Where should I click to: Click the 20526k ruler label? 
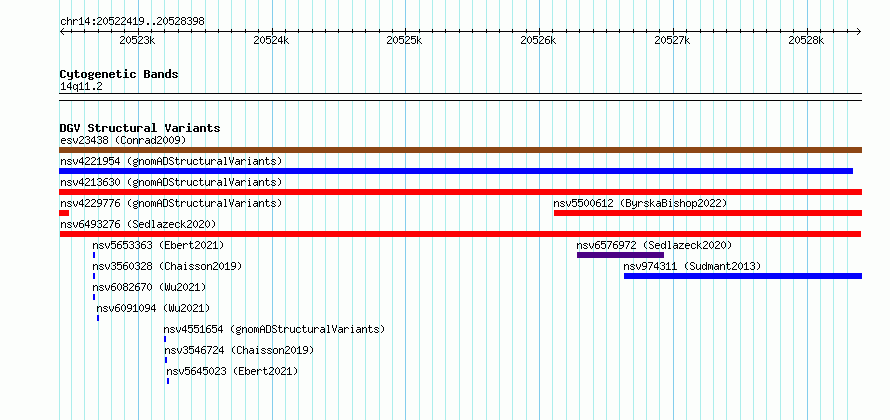click(539, 40)
